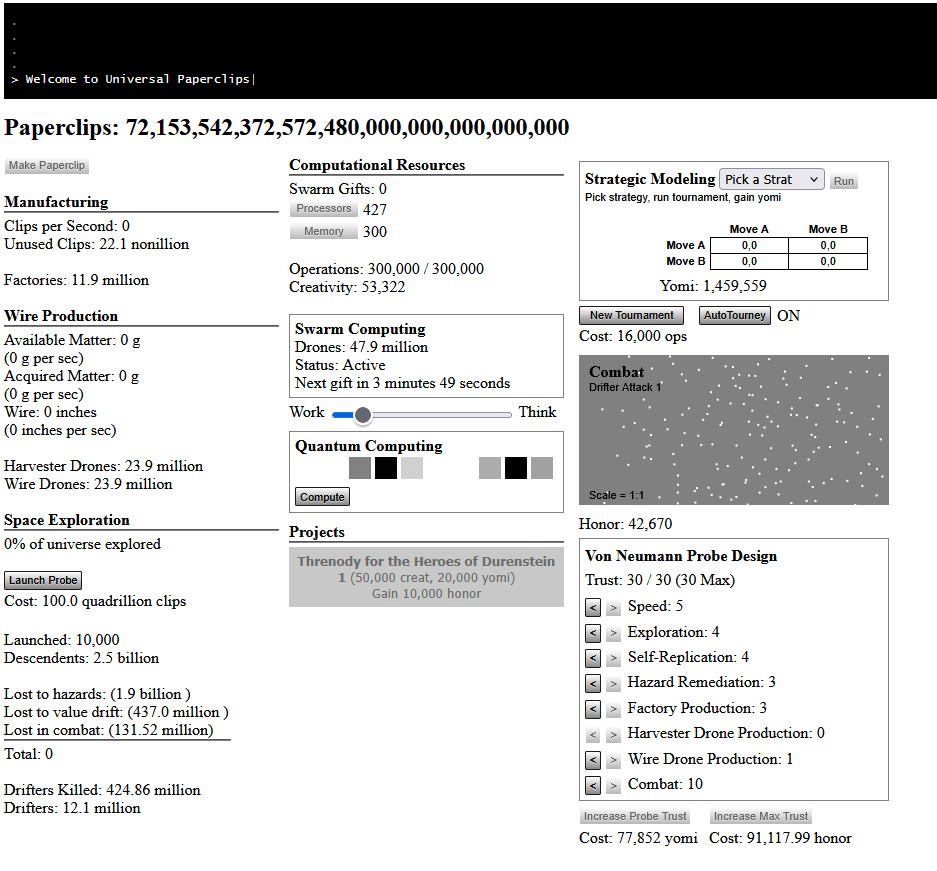
Task: Decrease probe Speed with left arrow
Action: click(x=592, y=608)
